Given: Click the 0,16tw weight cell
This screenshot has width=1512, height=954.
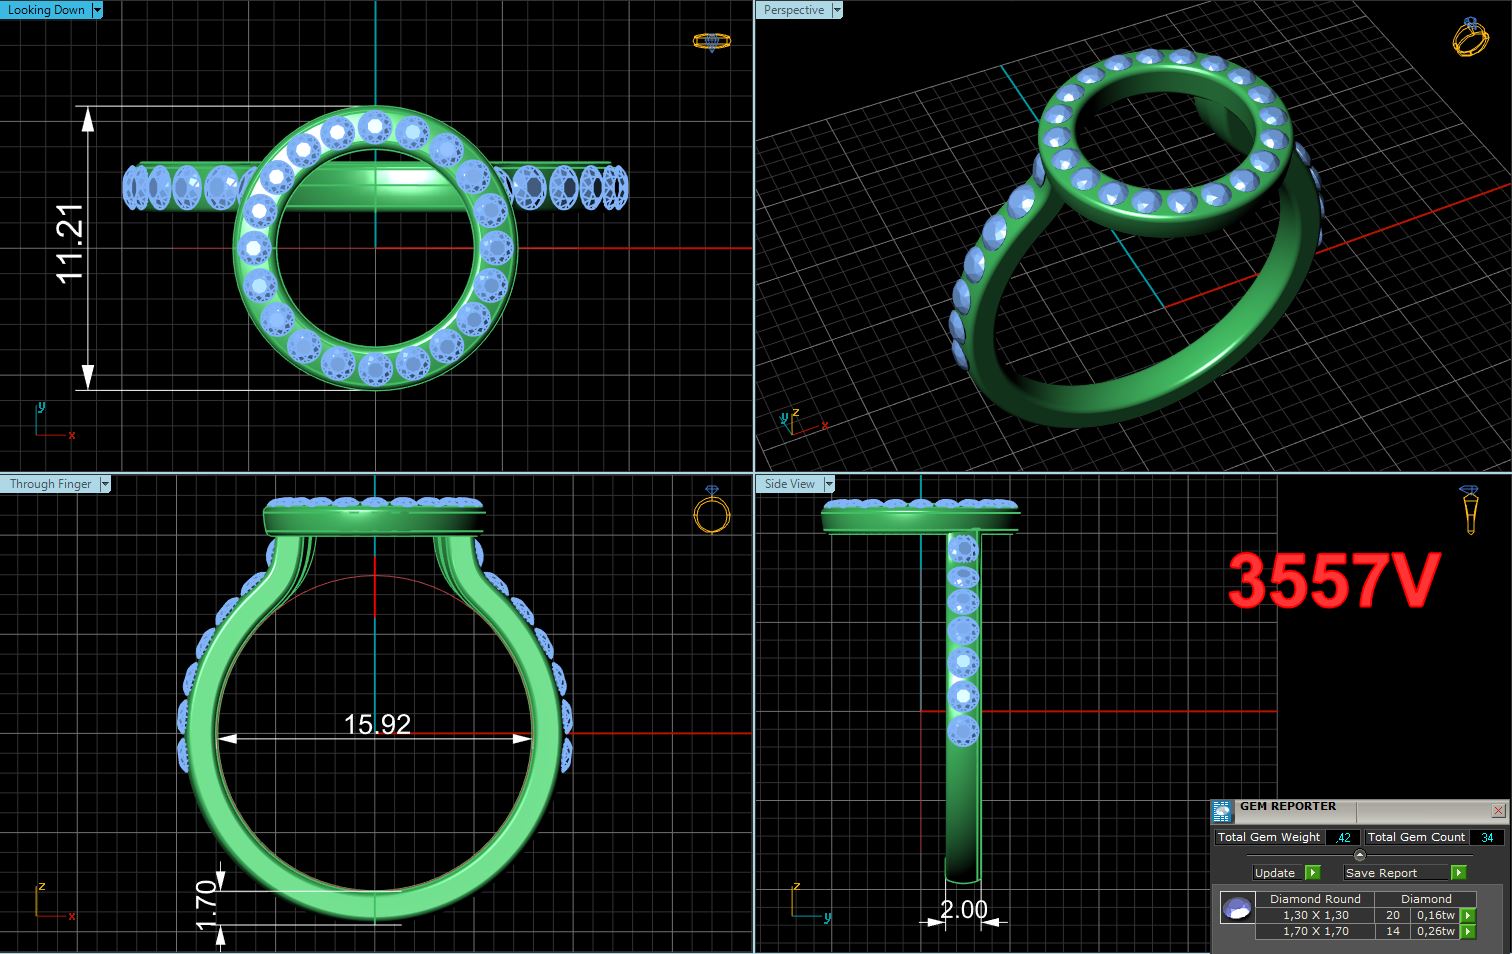Looking at the screenshot, I should pos(1435,915).
